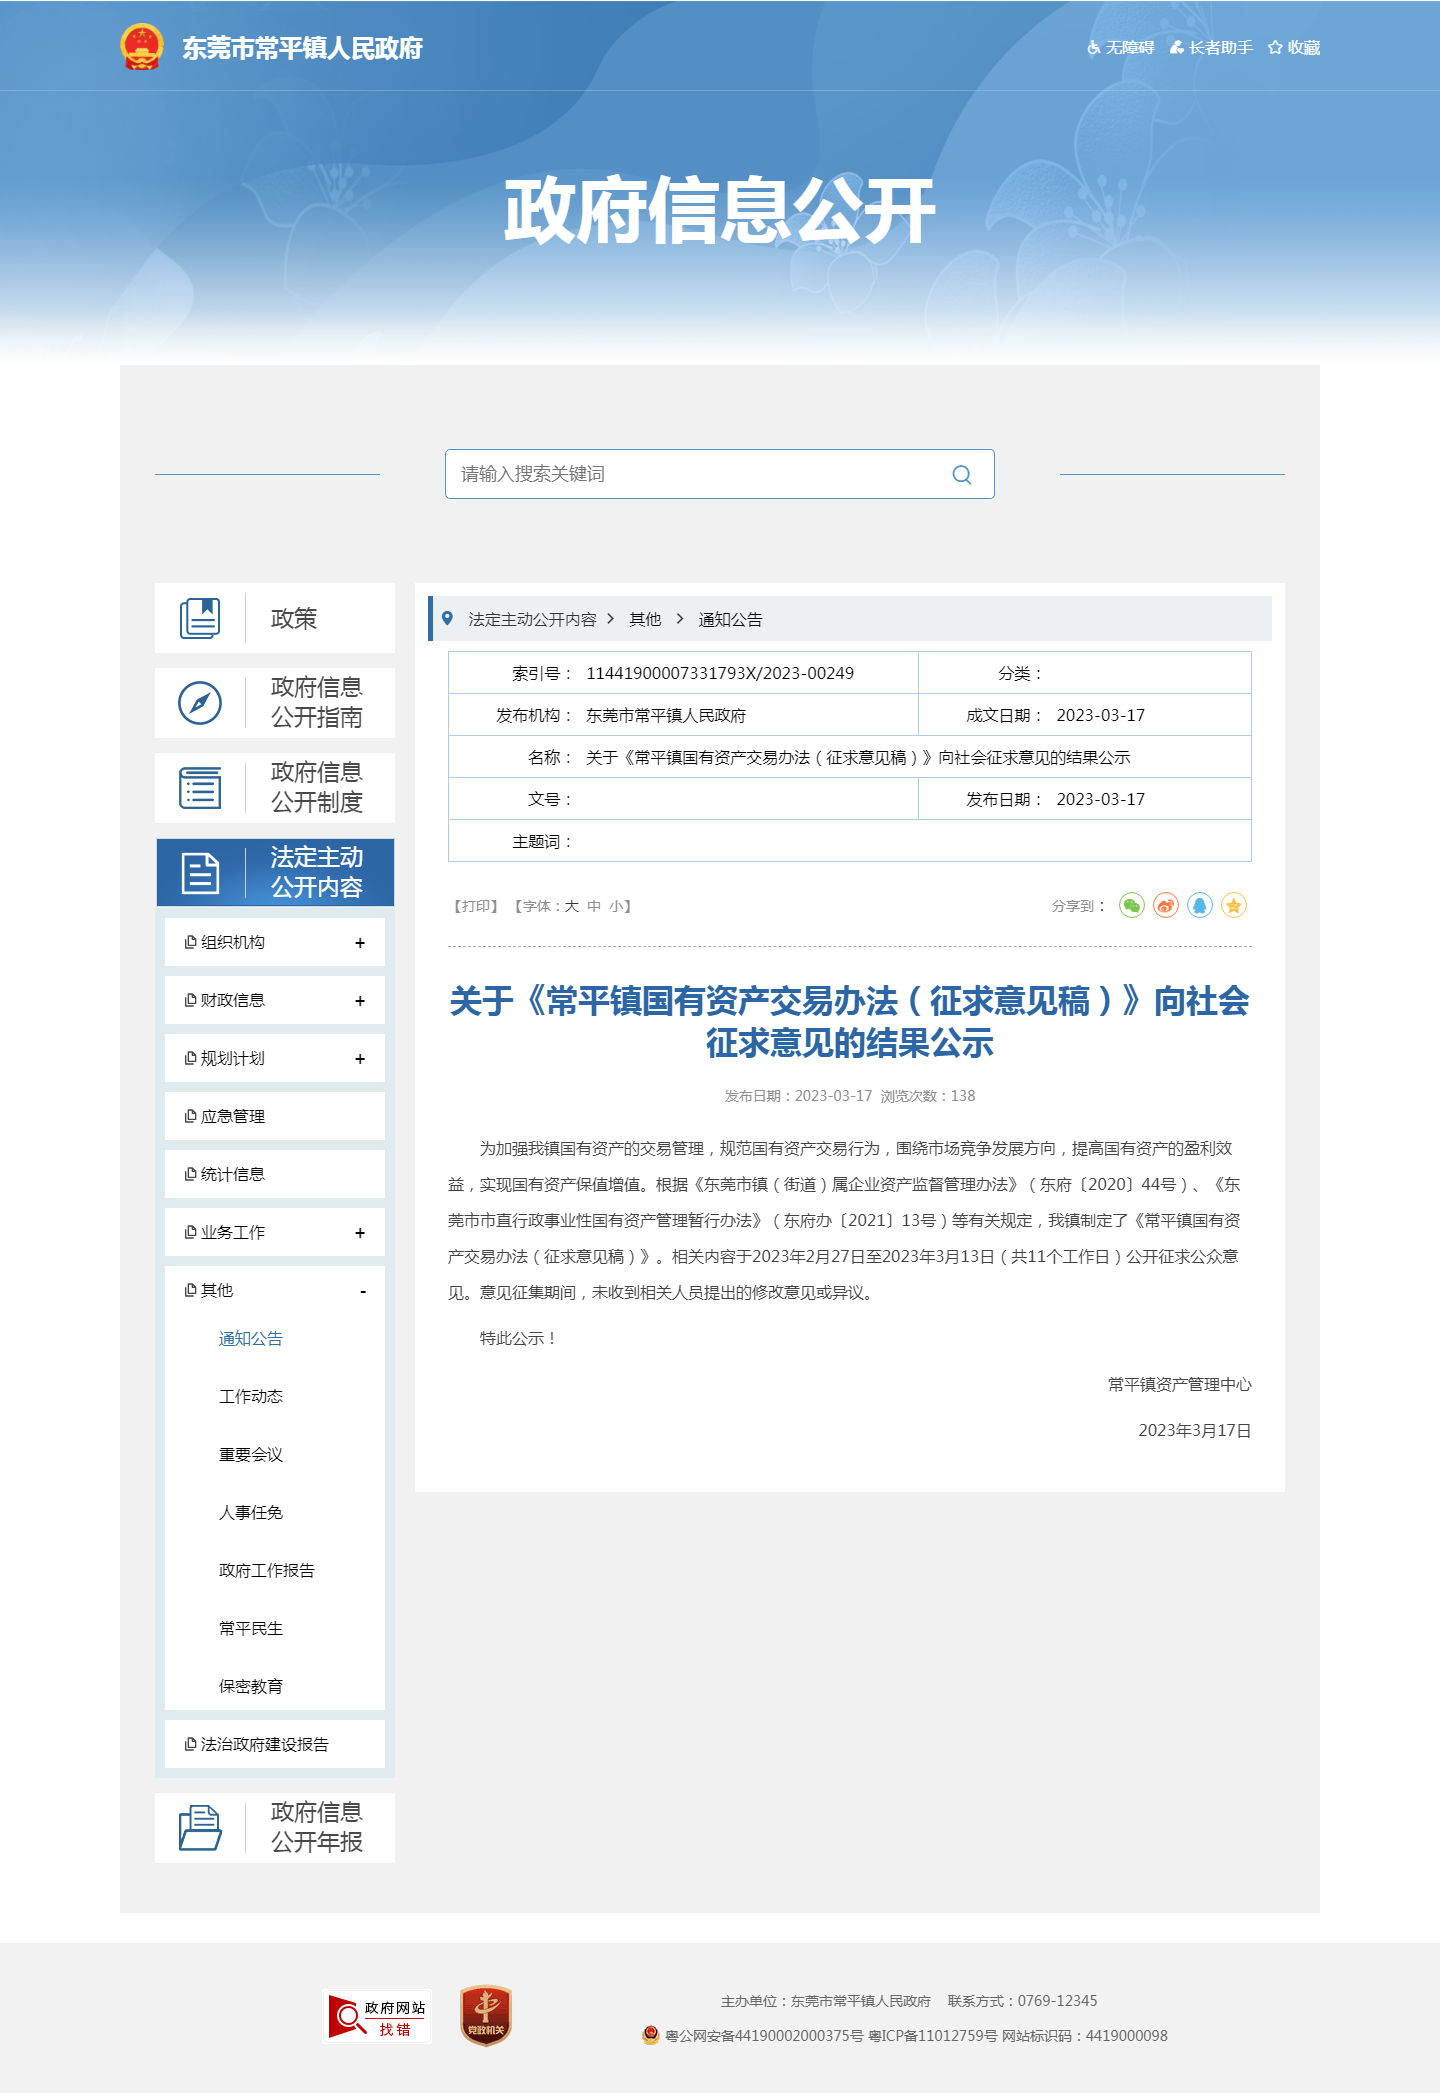Open the 法治政府建设报告 menu item
This screenshot has width=1440, height=2093.
[x=275, y=1744]
